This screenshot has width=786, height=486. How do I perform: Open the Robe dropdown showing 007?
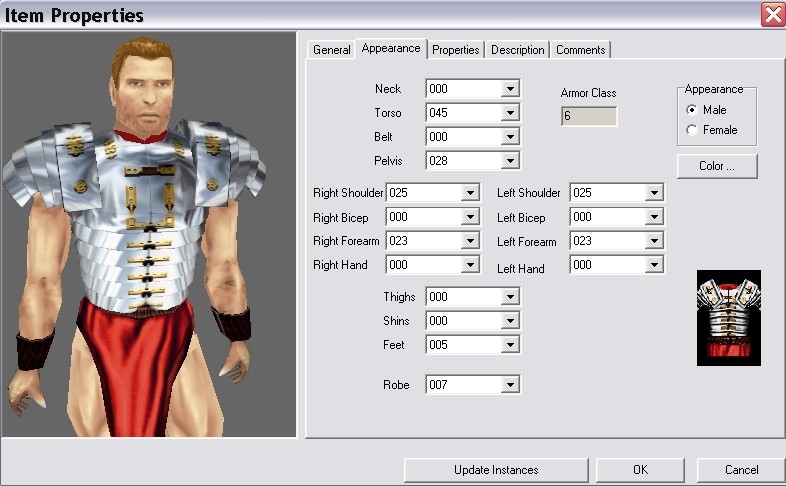(510, 385)
